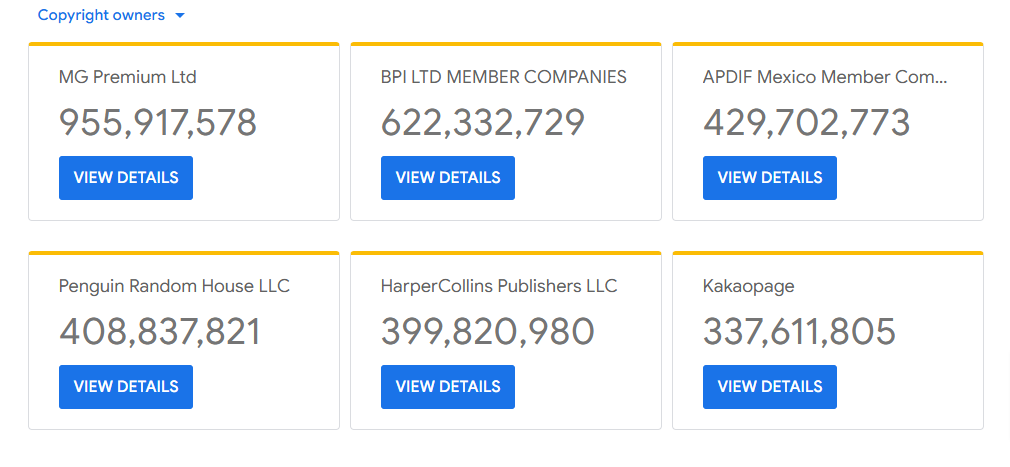1010x467 pixels.
Task: Select the MG Premium Ltd card title
Action: point(128,77)
